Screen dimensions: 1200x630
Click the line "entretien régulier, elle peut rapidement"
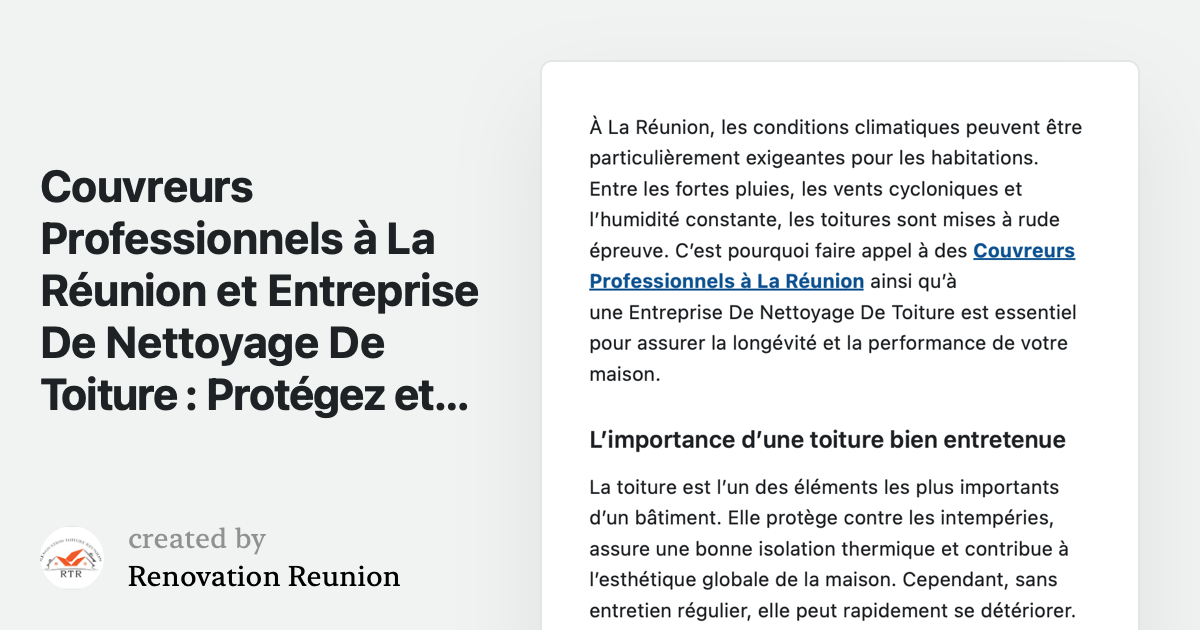pyautogui.click(x=831, y=610)
